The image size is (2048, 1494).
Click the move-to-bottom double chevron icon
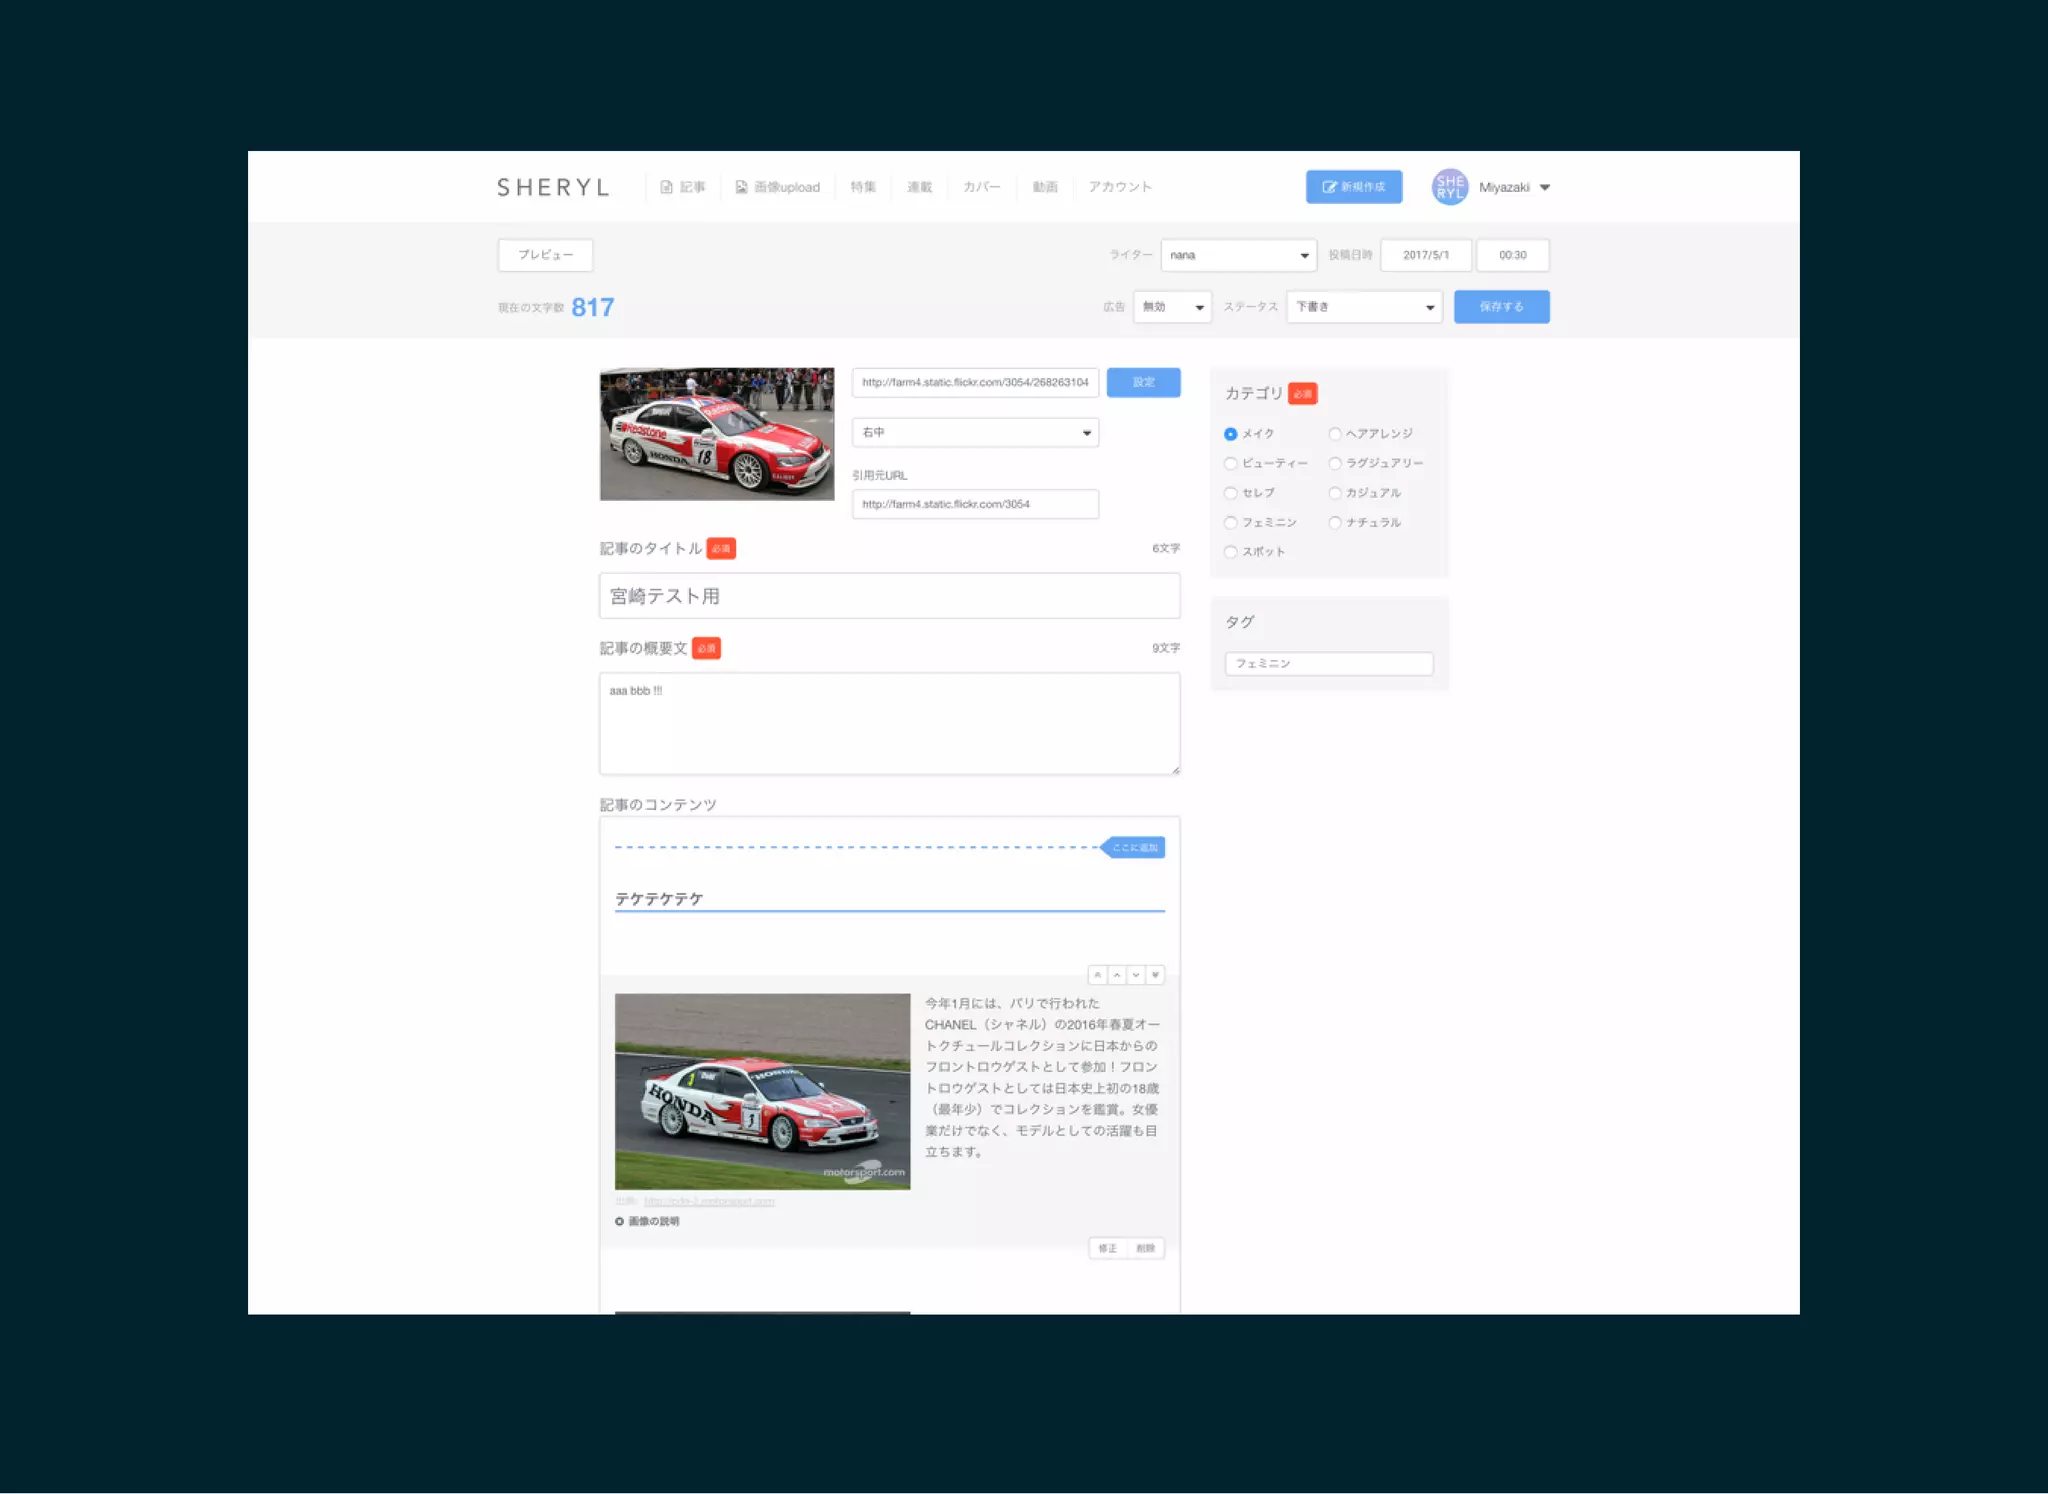click(x=1155, y=975)
